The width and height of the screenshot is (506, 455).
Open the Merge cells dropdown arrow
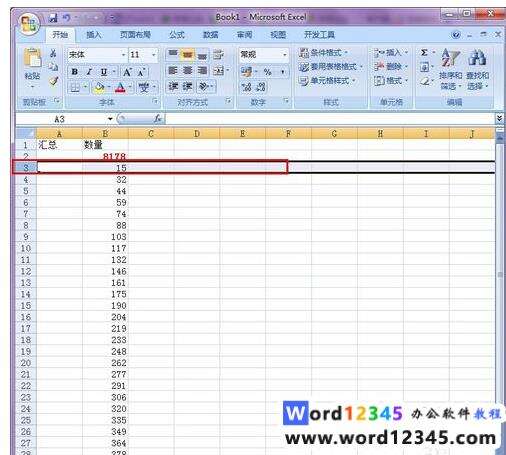228,70
